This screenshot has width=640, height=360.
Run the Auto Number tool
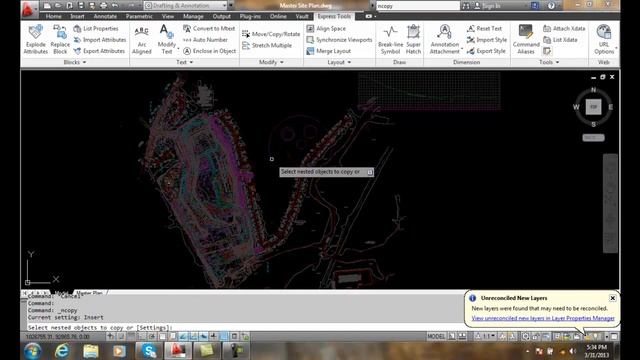pyautogui.click(x=205, y=40)
